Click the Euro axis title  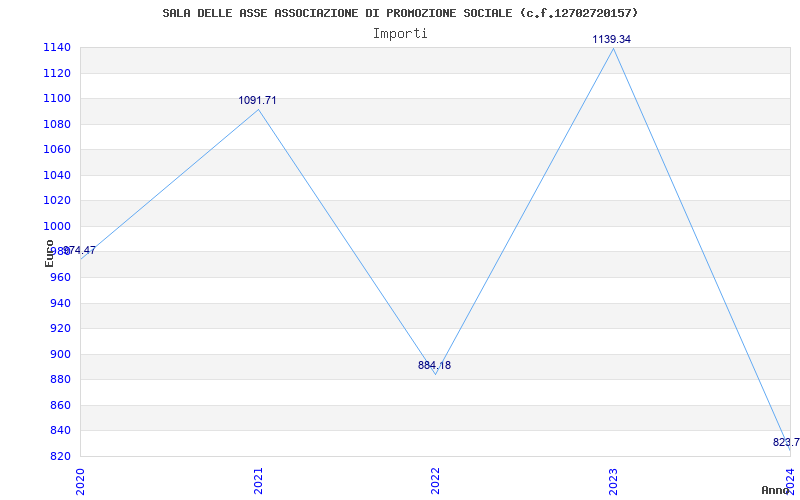point(49,253)
